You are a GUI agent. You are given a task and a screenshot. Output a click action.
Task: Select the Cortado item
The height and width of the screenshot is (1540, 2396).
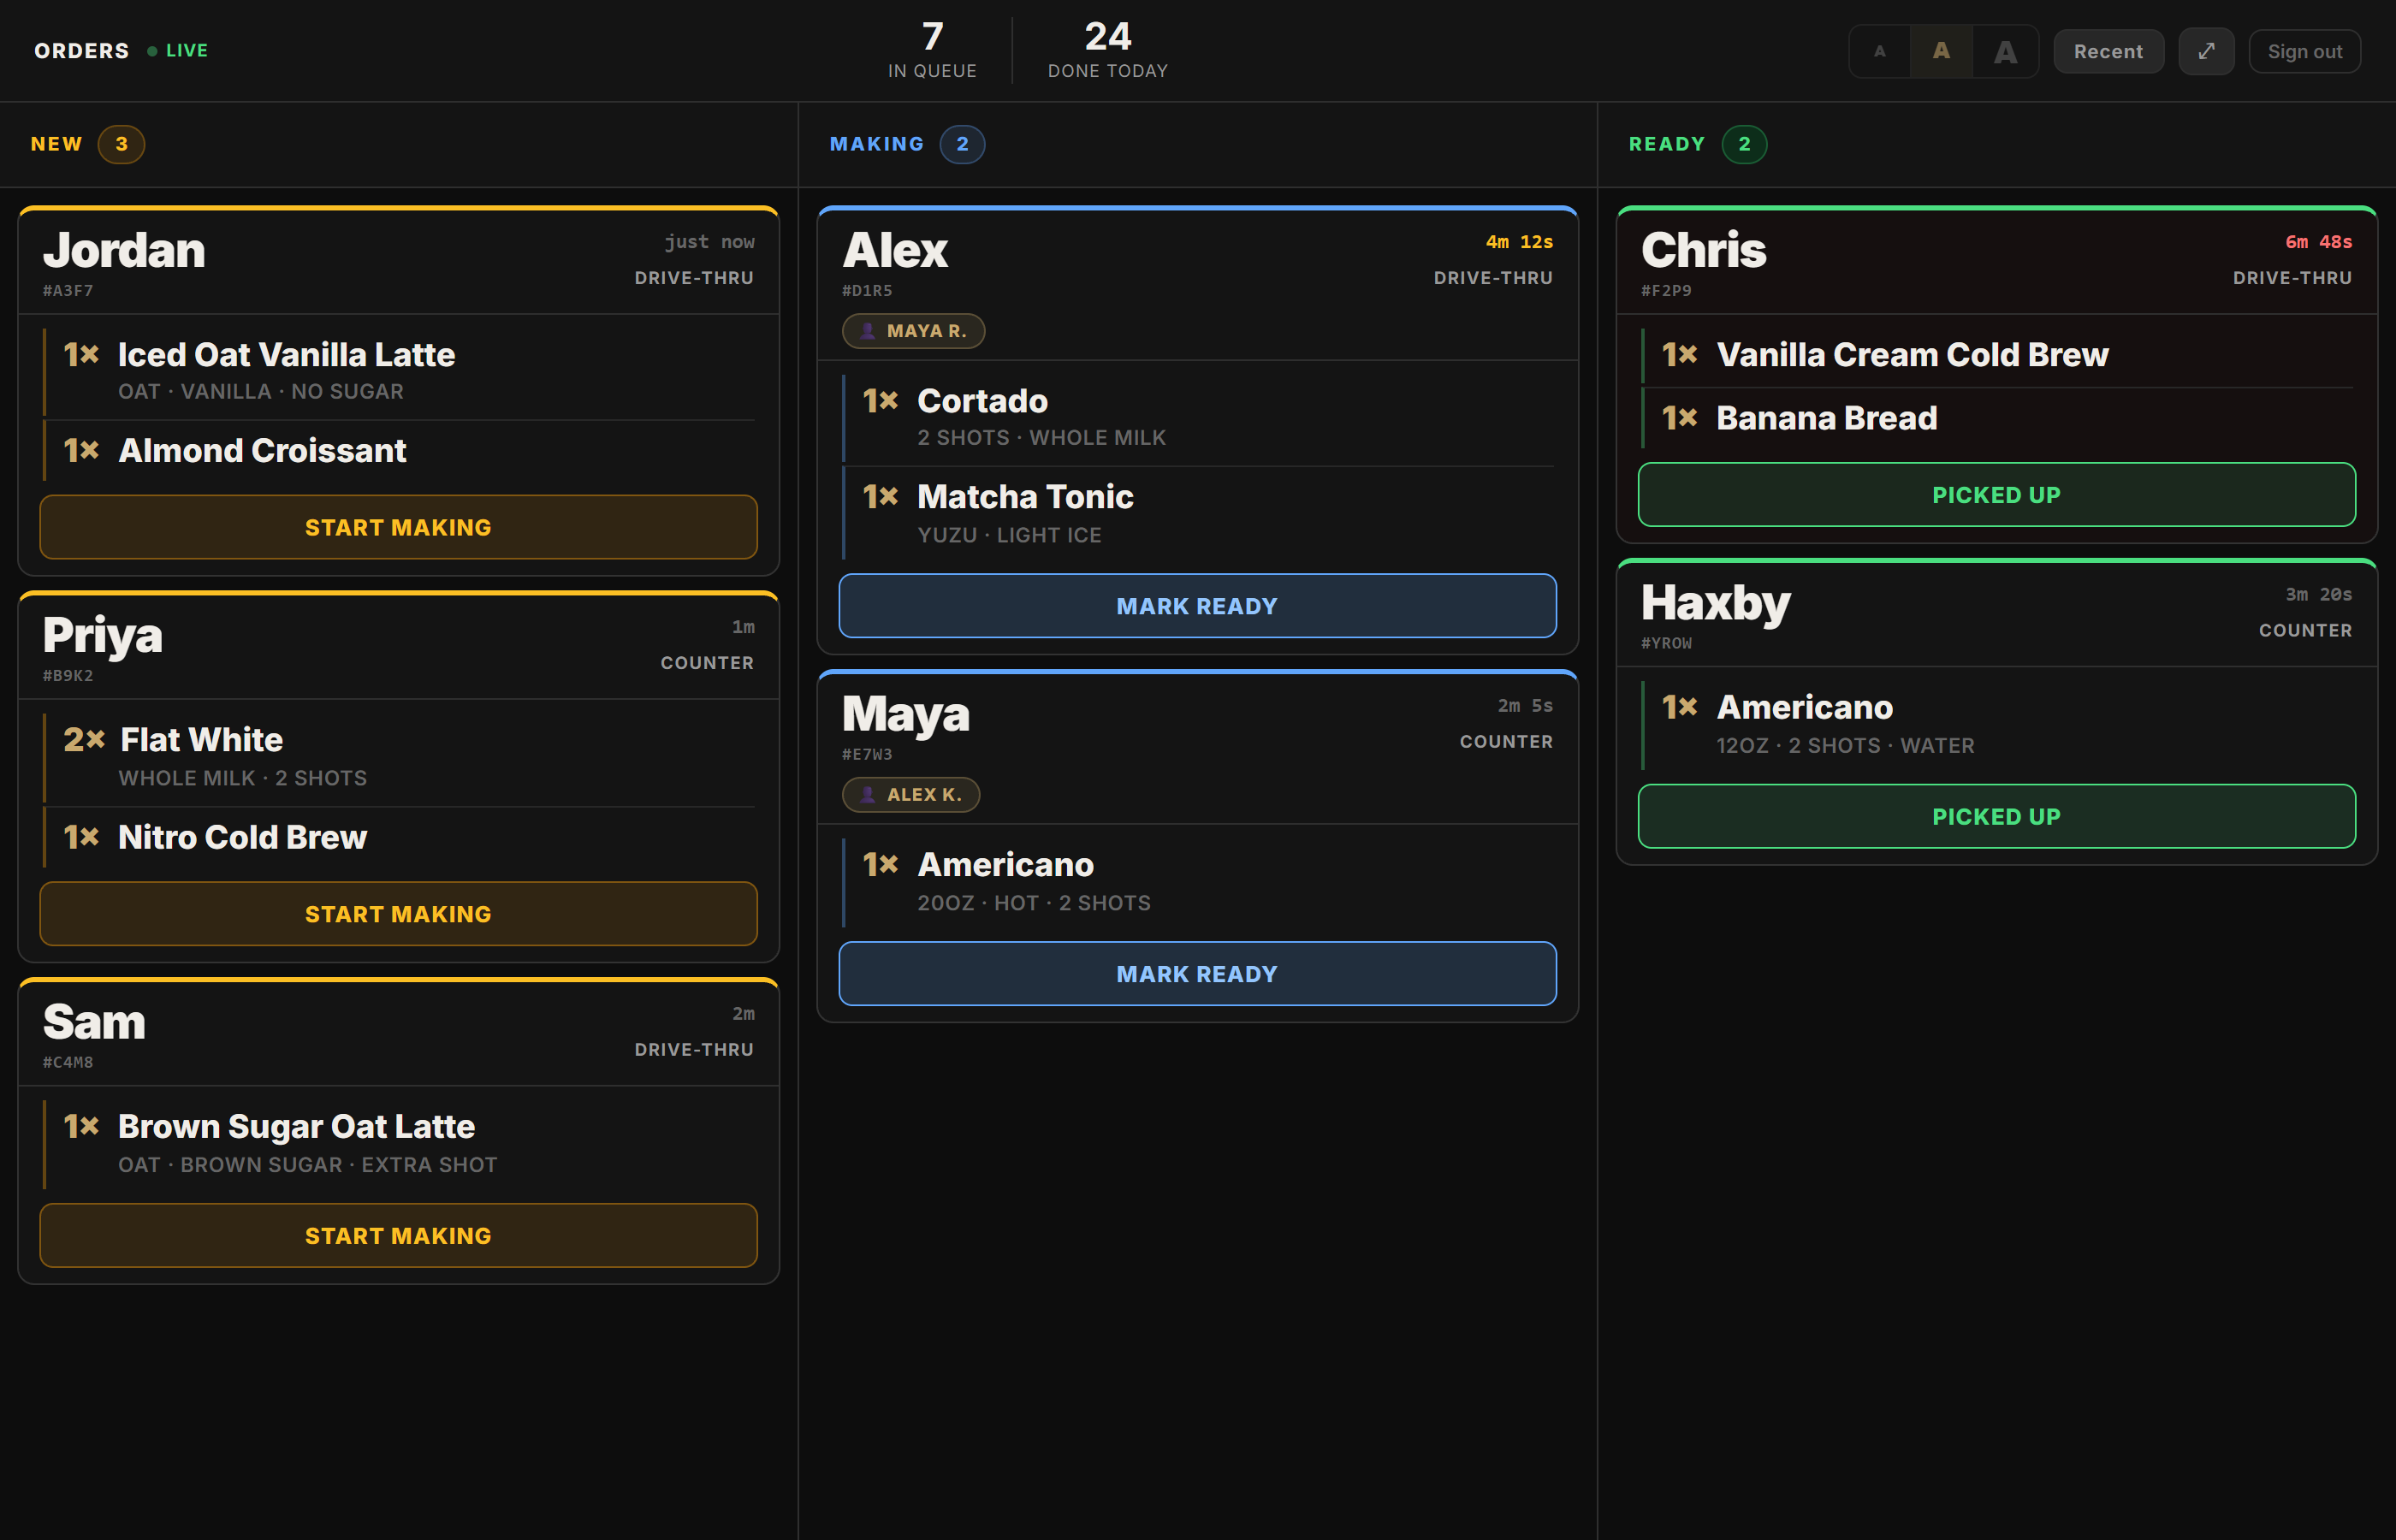click(1197, 417)
